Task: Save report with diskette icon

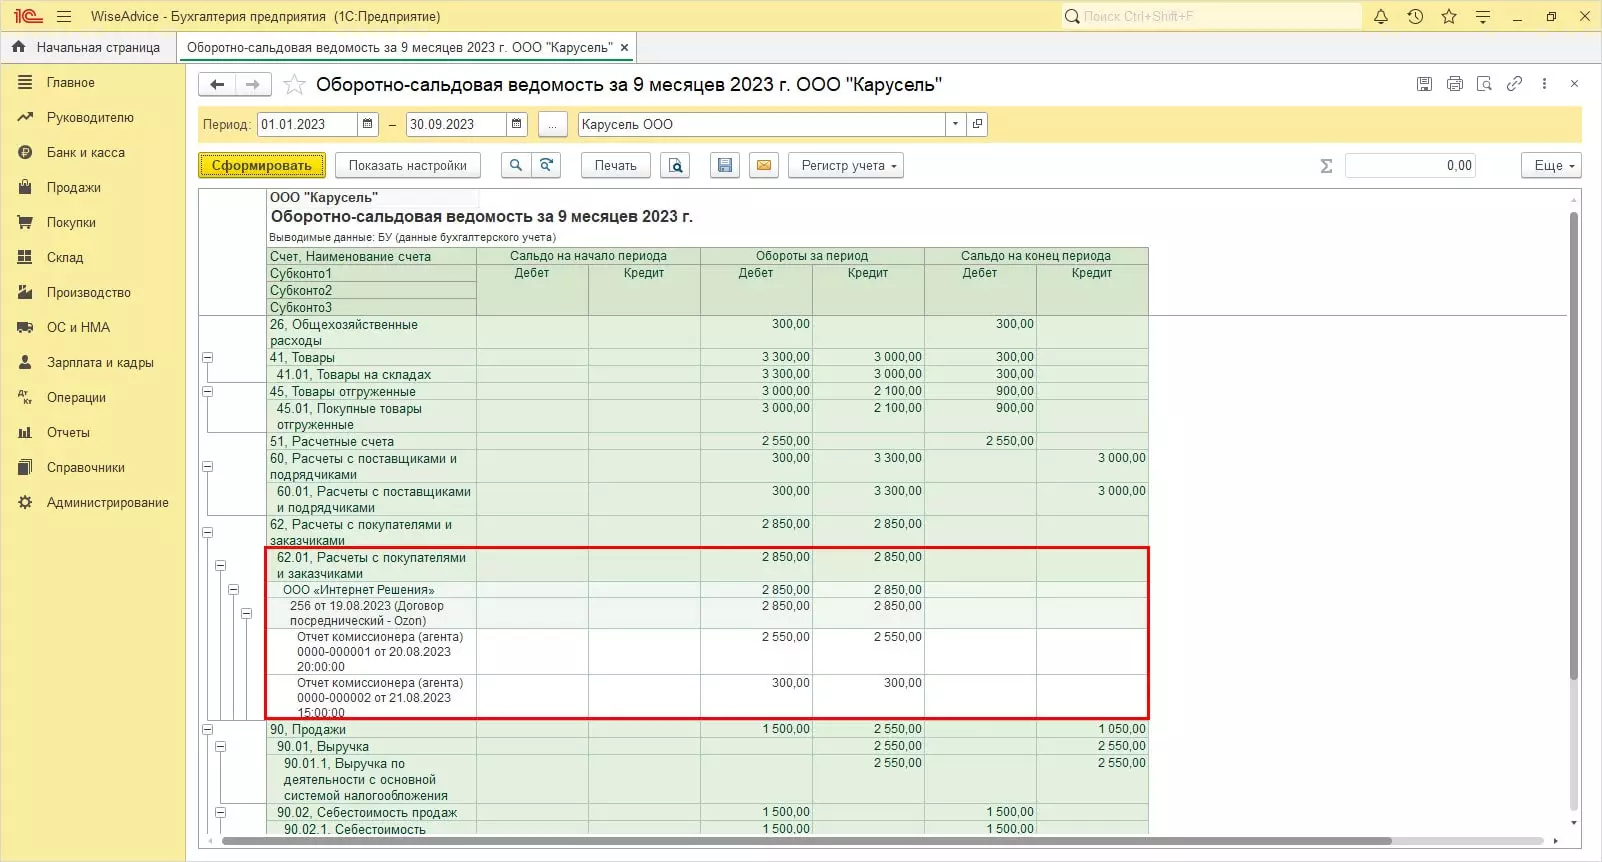Action: (725, 166)
